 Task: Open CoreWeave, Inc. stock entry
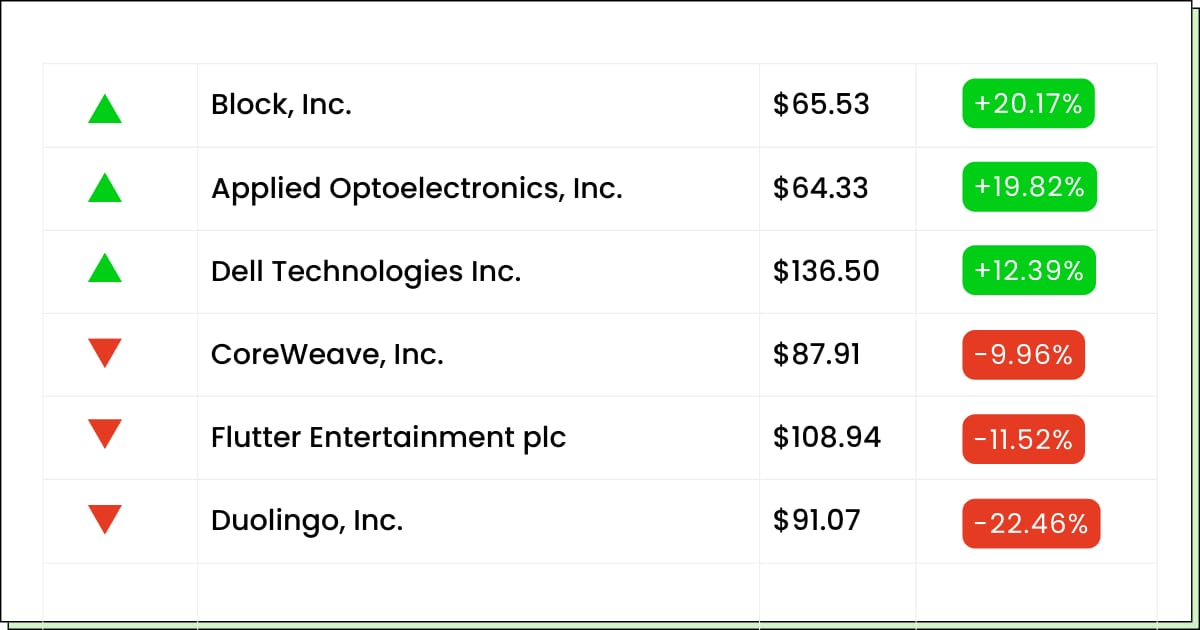coord(327,354)
